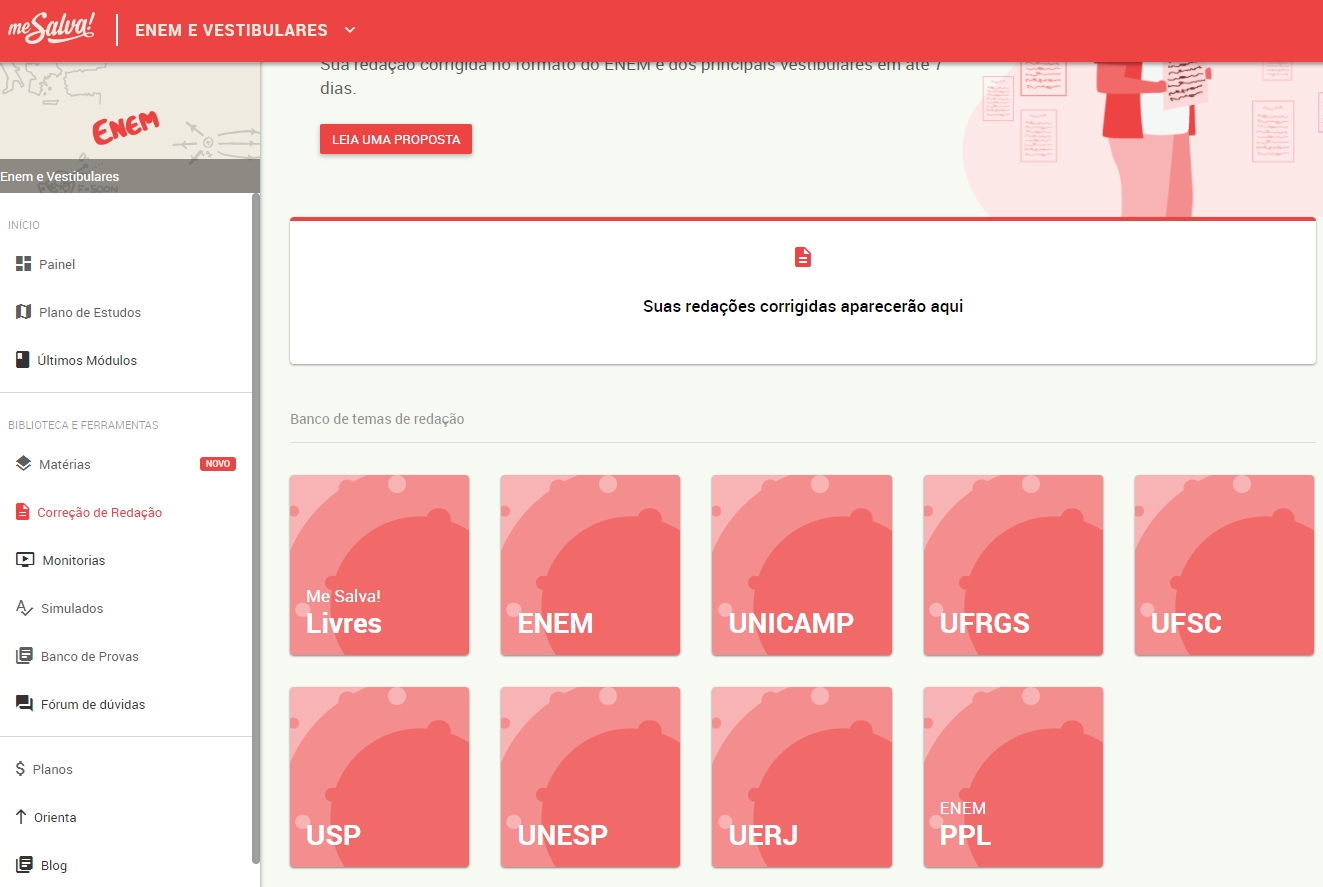Click the Correção de Redação document icon
Viewport: 1323px width, 887px height.
(23, 512)
